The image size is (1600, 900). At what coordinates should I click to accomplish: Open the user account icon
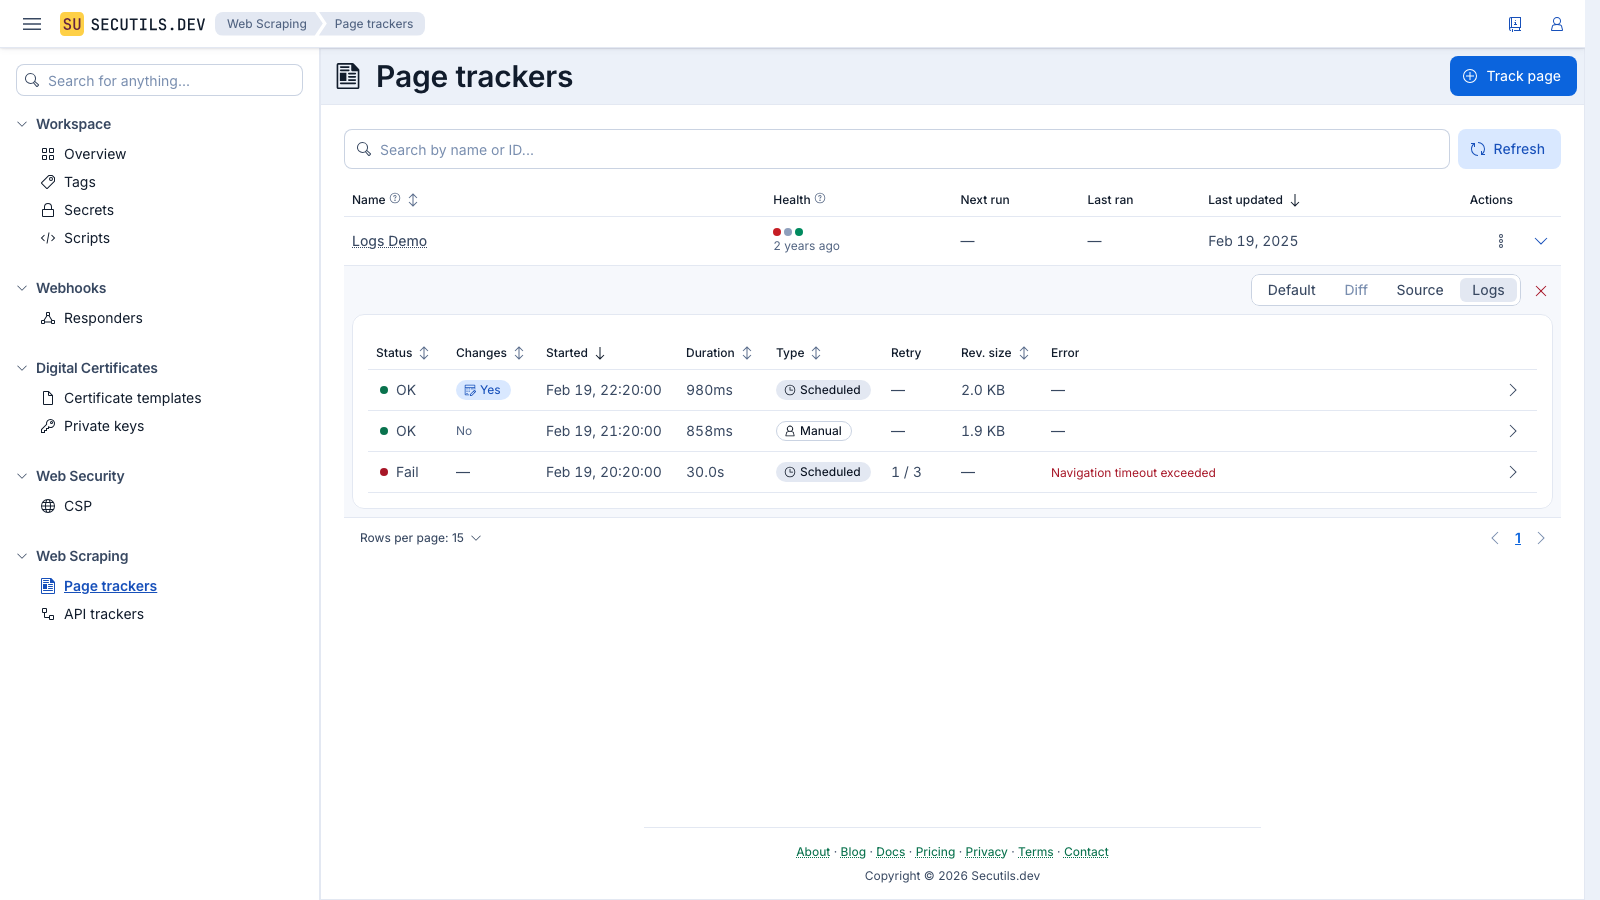(x=1557, y=24)
